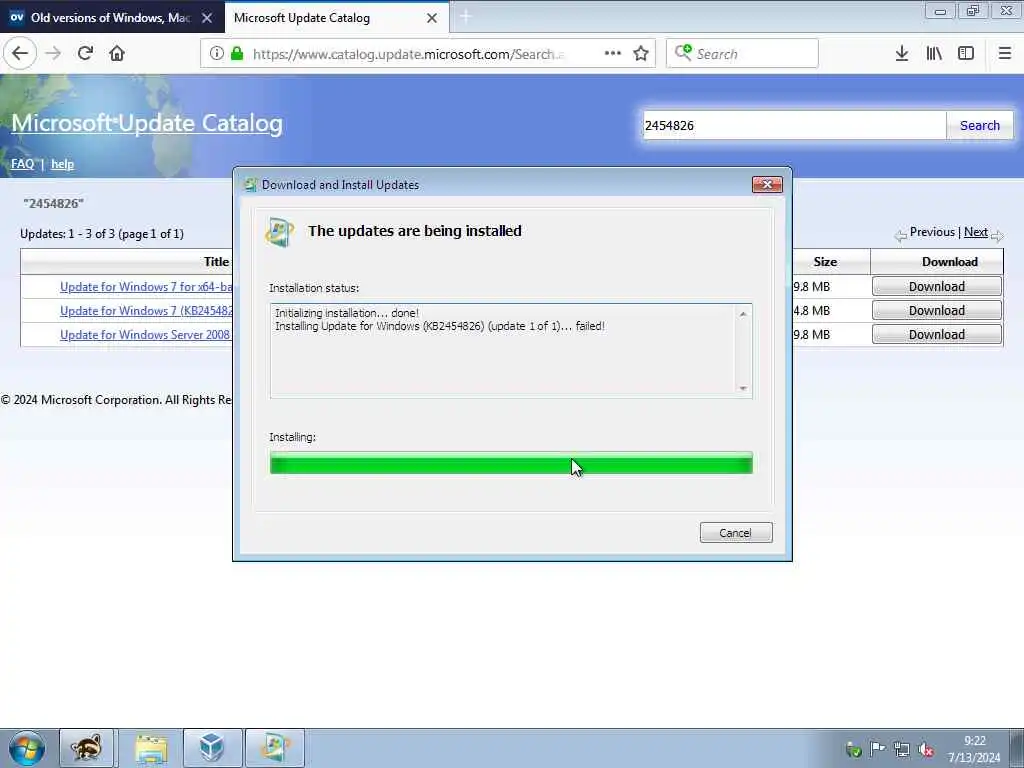The width and height of the screenshot is (1024, 768).
Task: Minimize the browser window
Action: (940, 11)
